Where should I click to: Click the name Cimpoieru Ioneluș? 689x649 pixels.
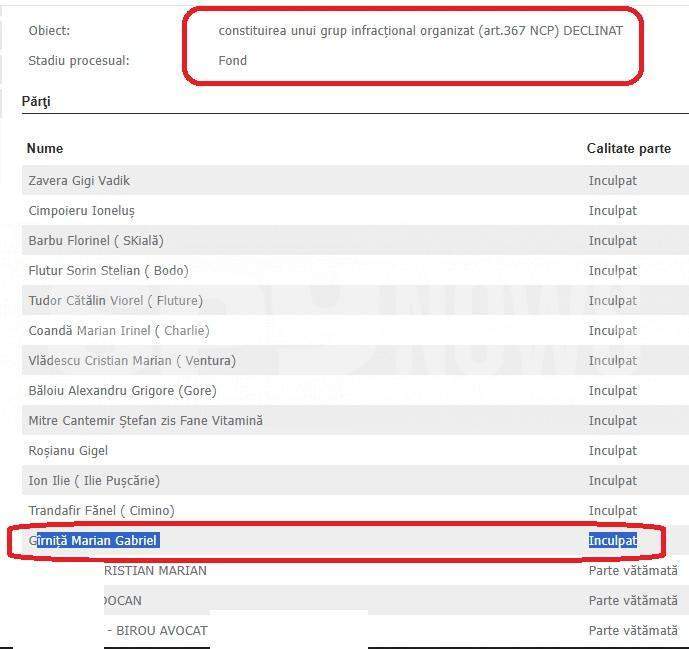[x=81, y=211]
